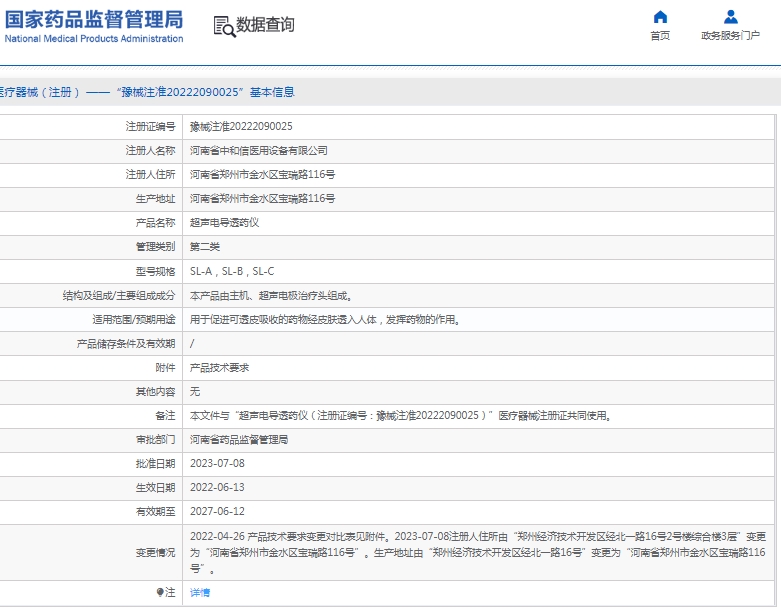Click the 注册人住所 address value

(262, 174)
